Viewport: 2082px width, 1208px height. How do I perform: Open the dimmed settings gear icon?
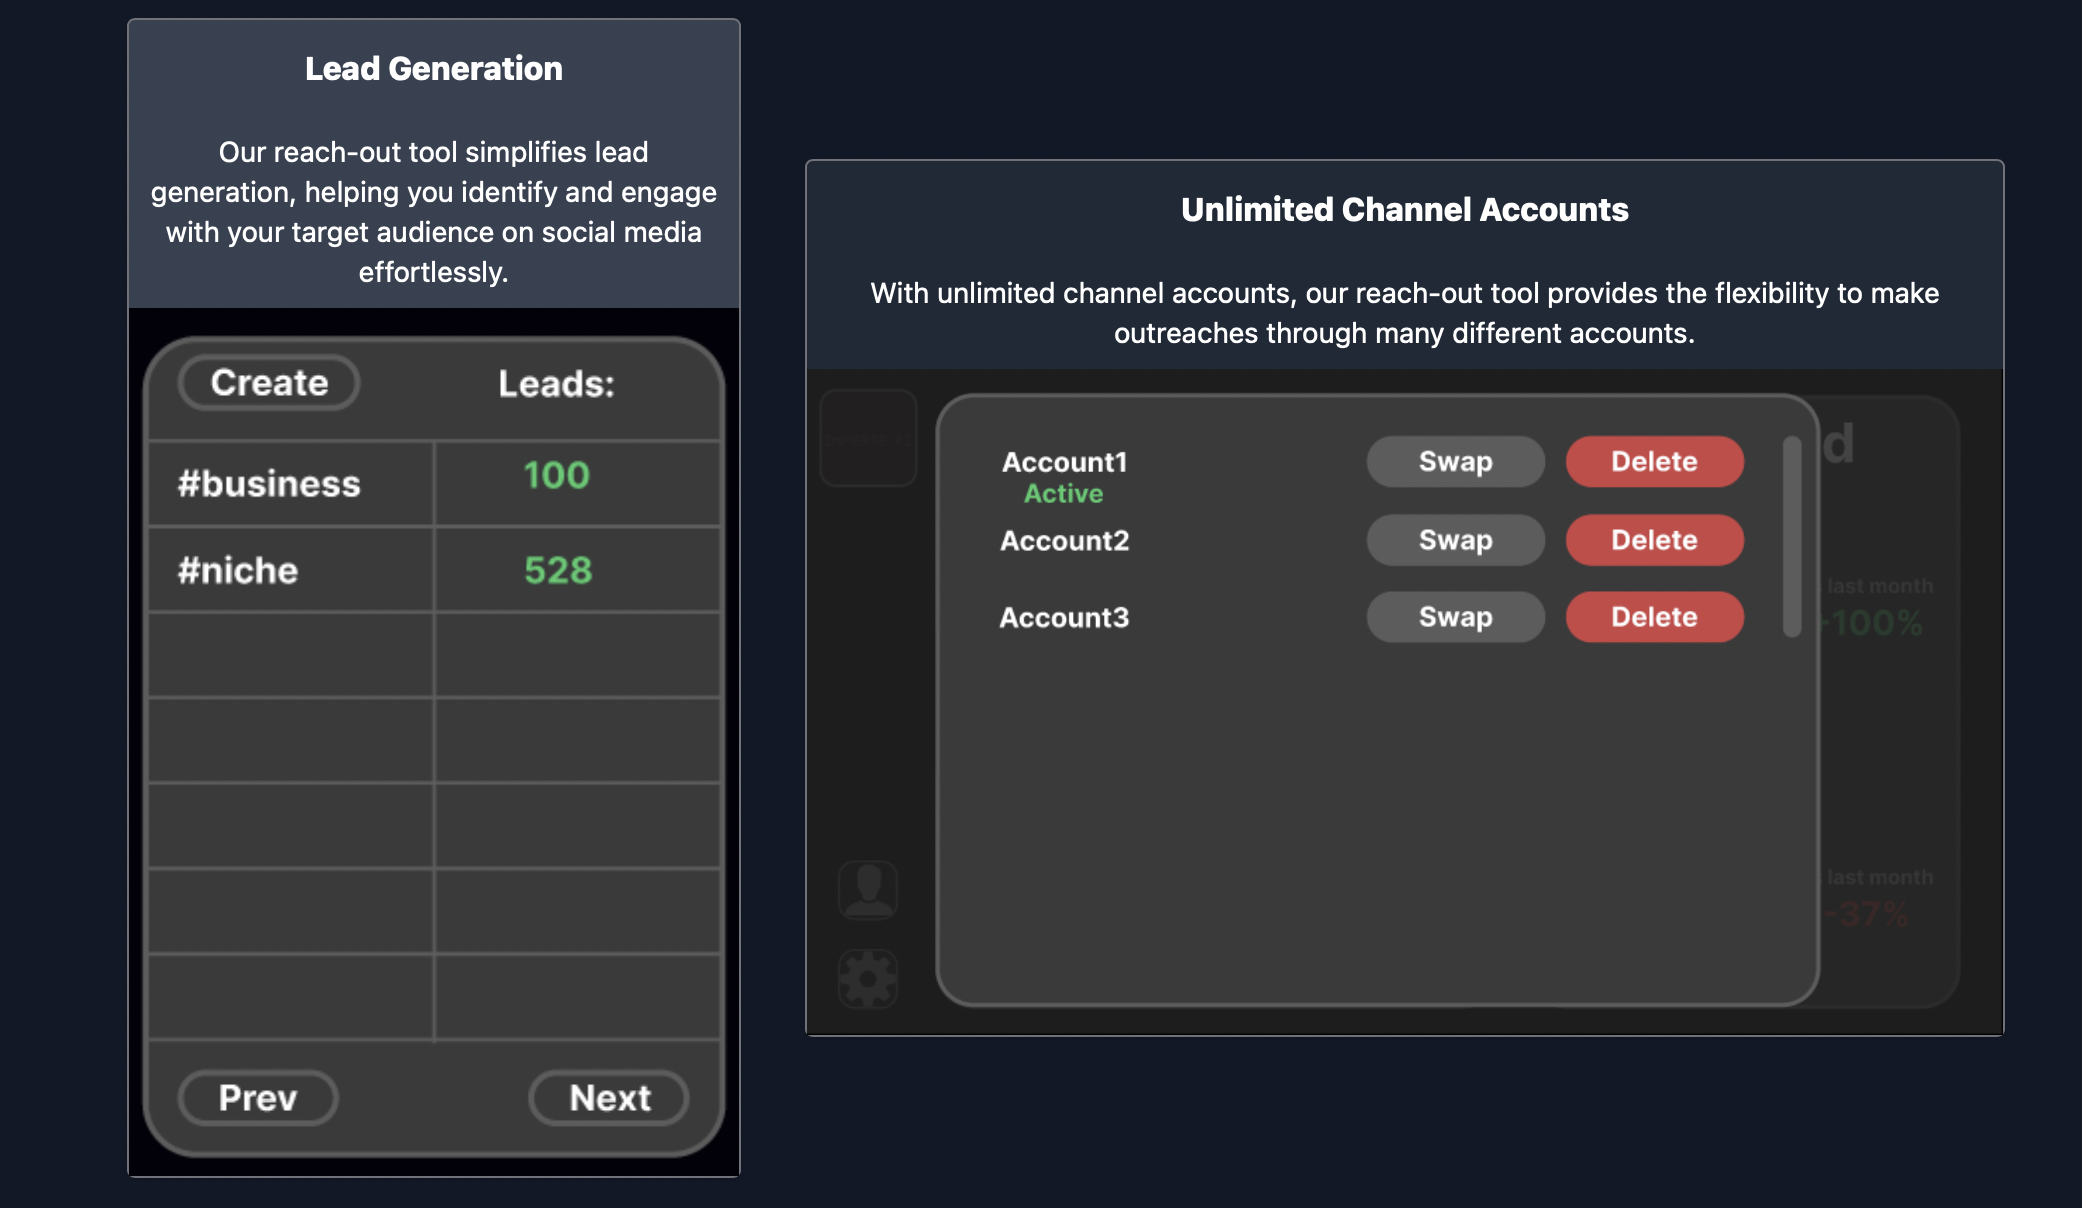coord(867,977)
